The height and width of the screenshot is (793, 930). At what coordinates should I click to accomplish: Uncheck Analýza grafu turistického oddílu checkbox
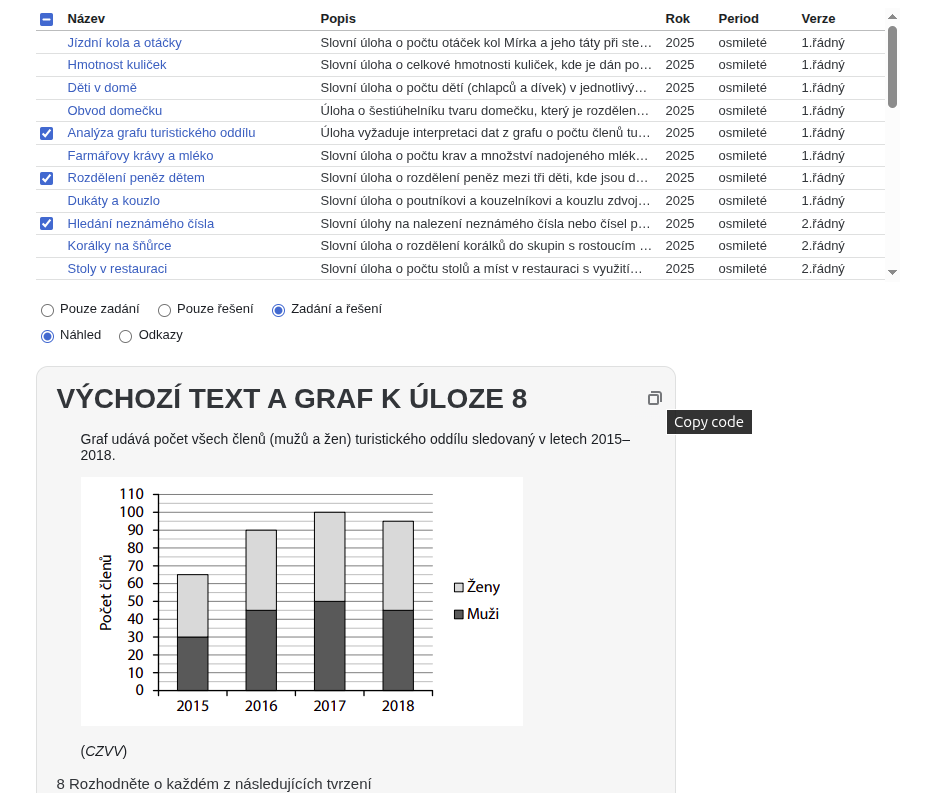47,133
